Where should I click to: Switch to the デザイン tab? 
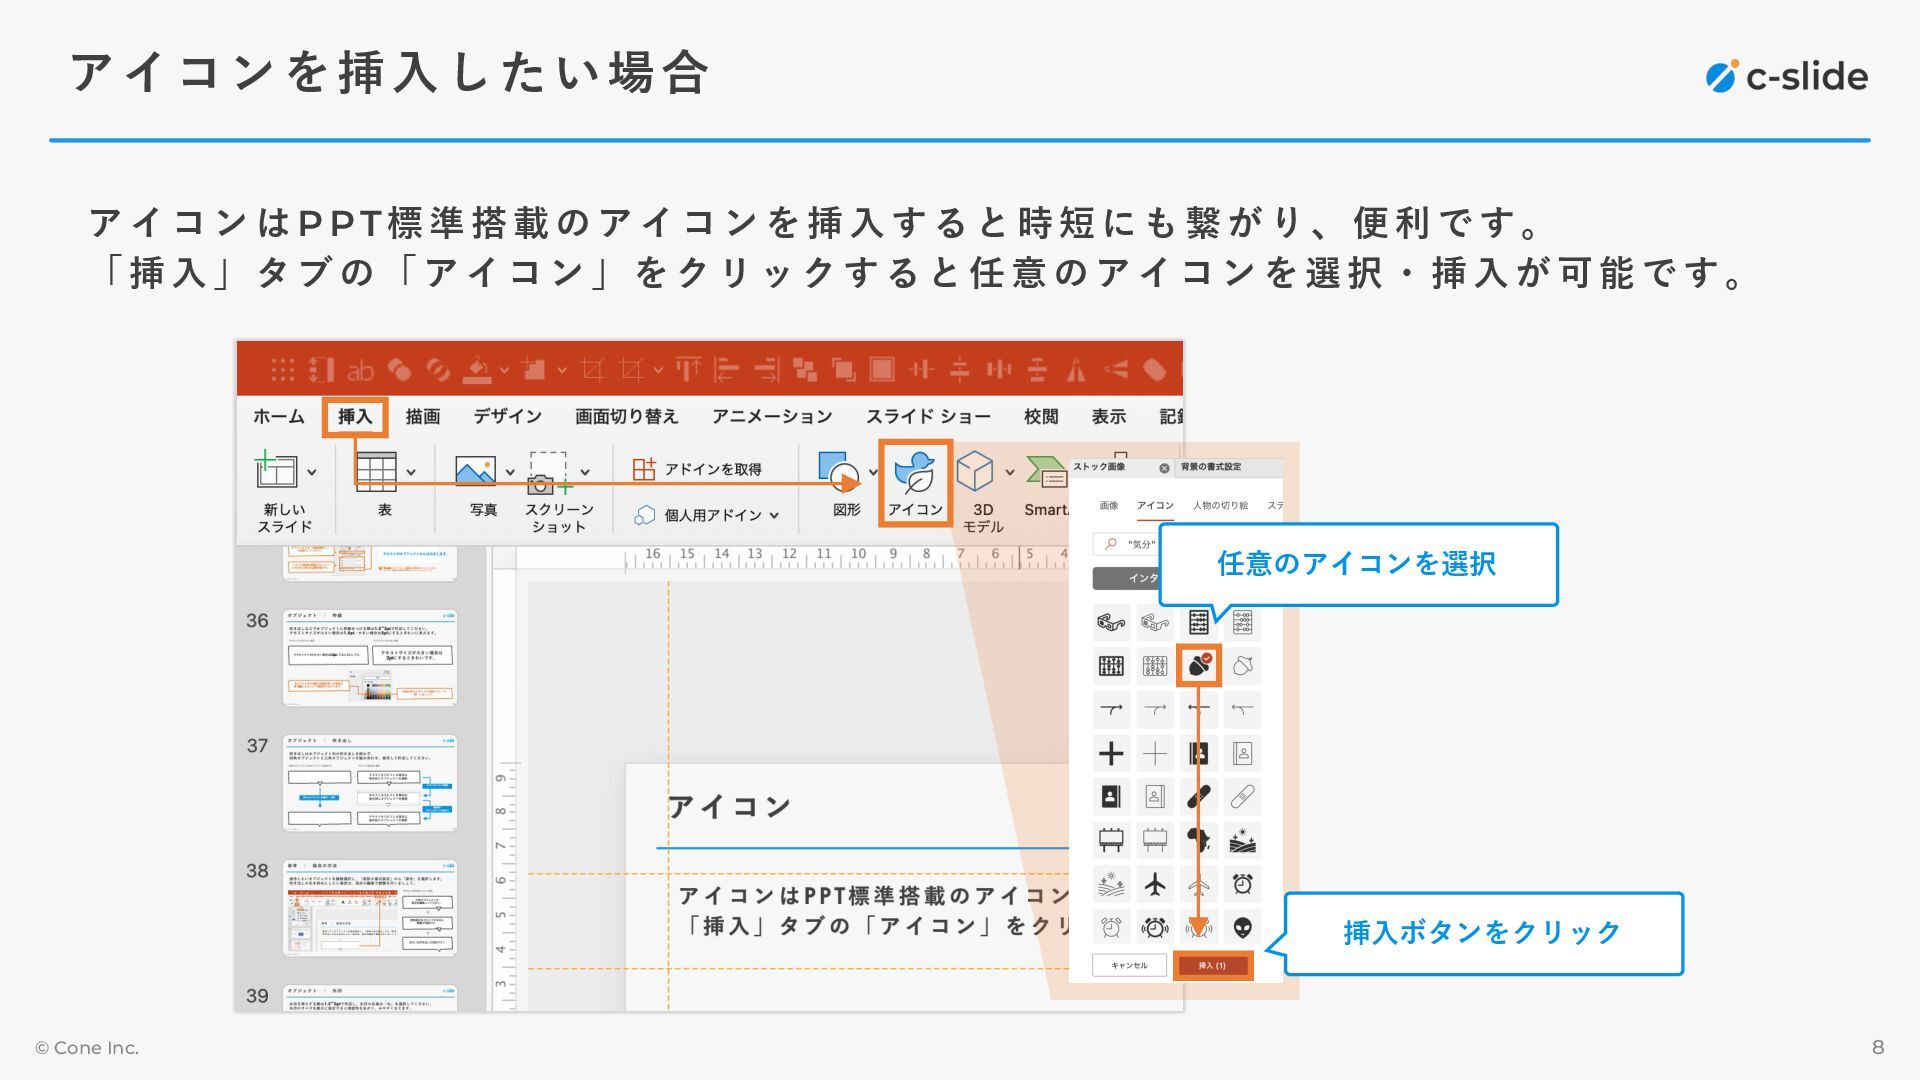507,416
